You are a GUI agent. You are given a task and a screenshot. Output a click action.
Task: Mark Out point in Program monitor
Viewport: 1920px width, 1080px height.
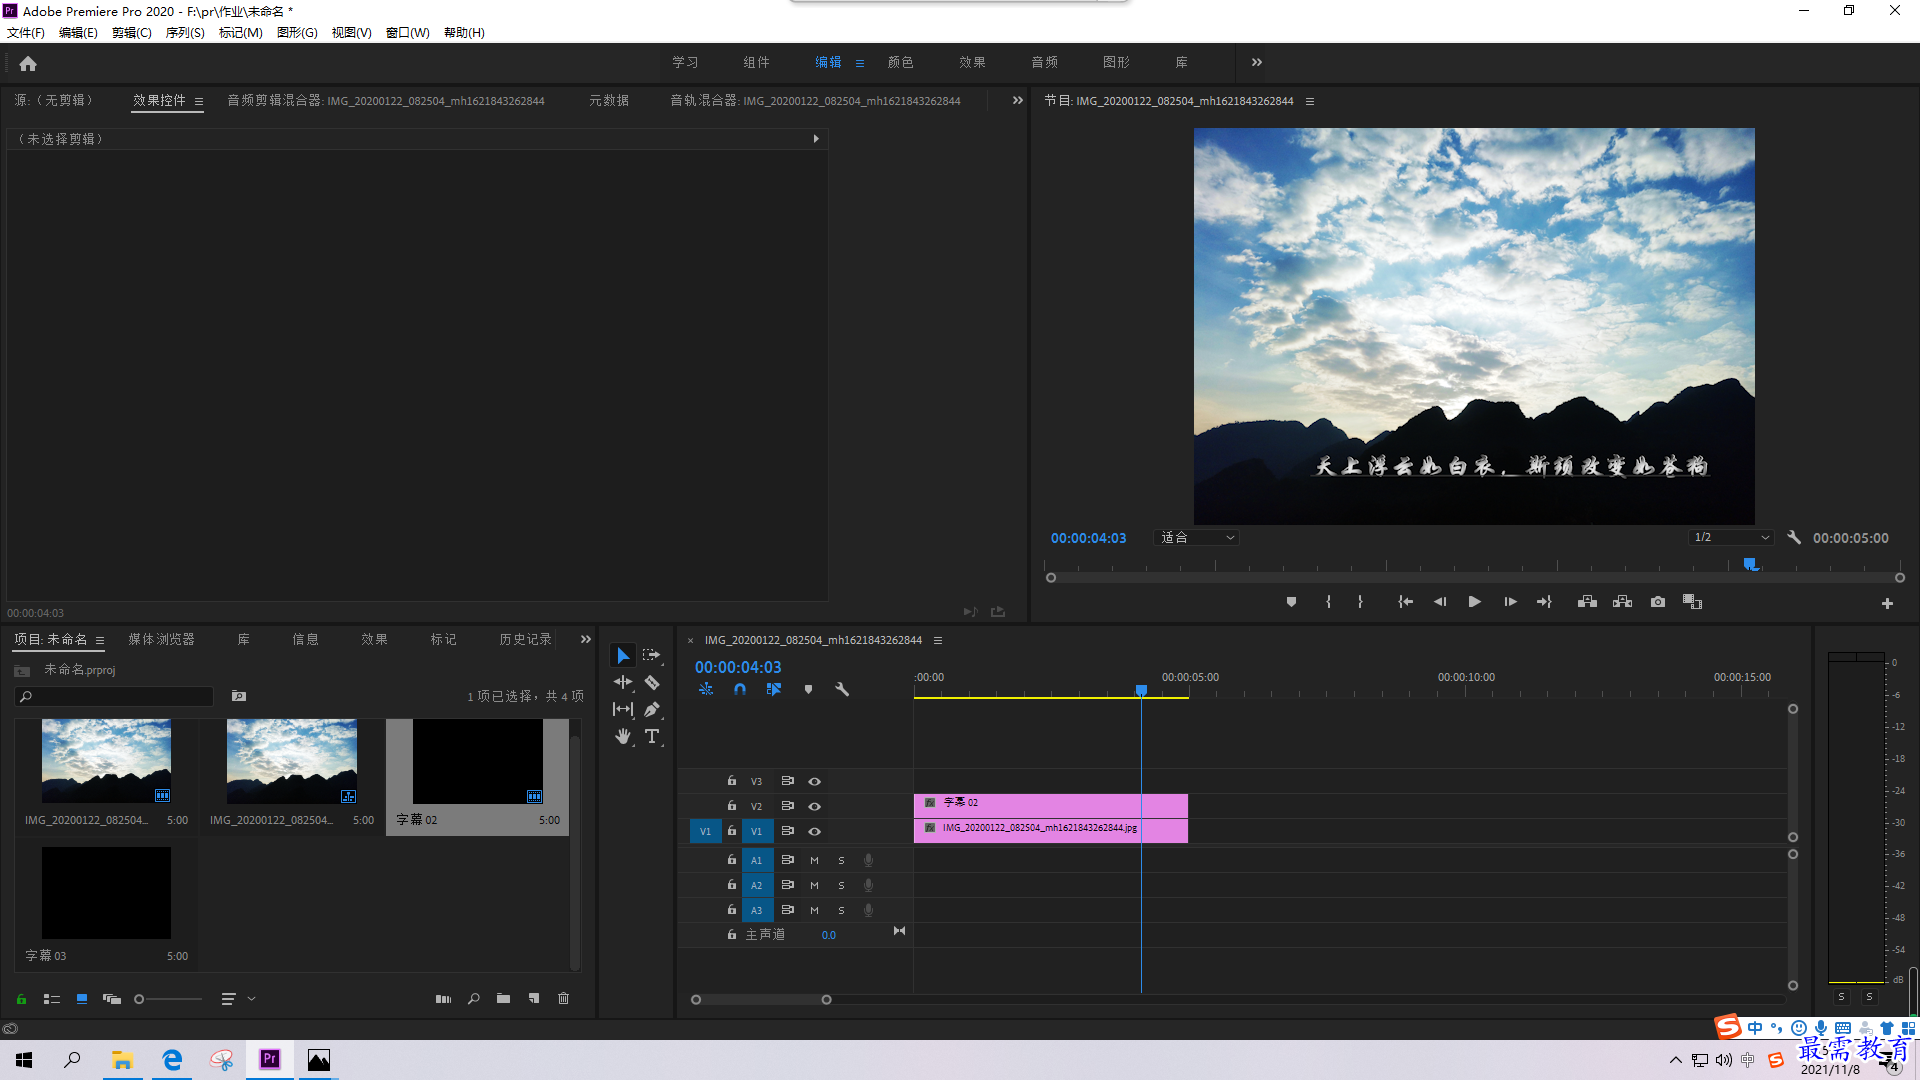pyautogui.click(x=1360, y=602)
